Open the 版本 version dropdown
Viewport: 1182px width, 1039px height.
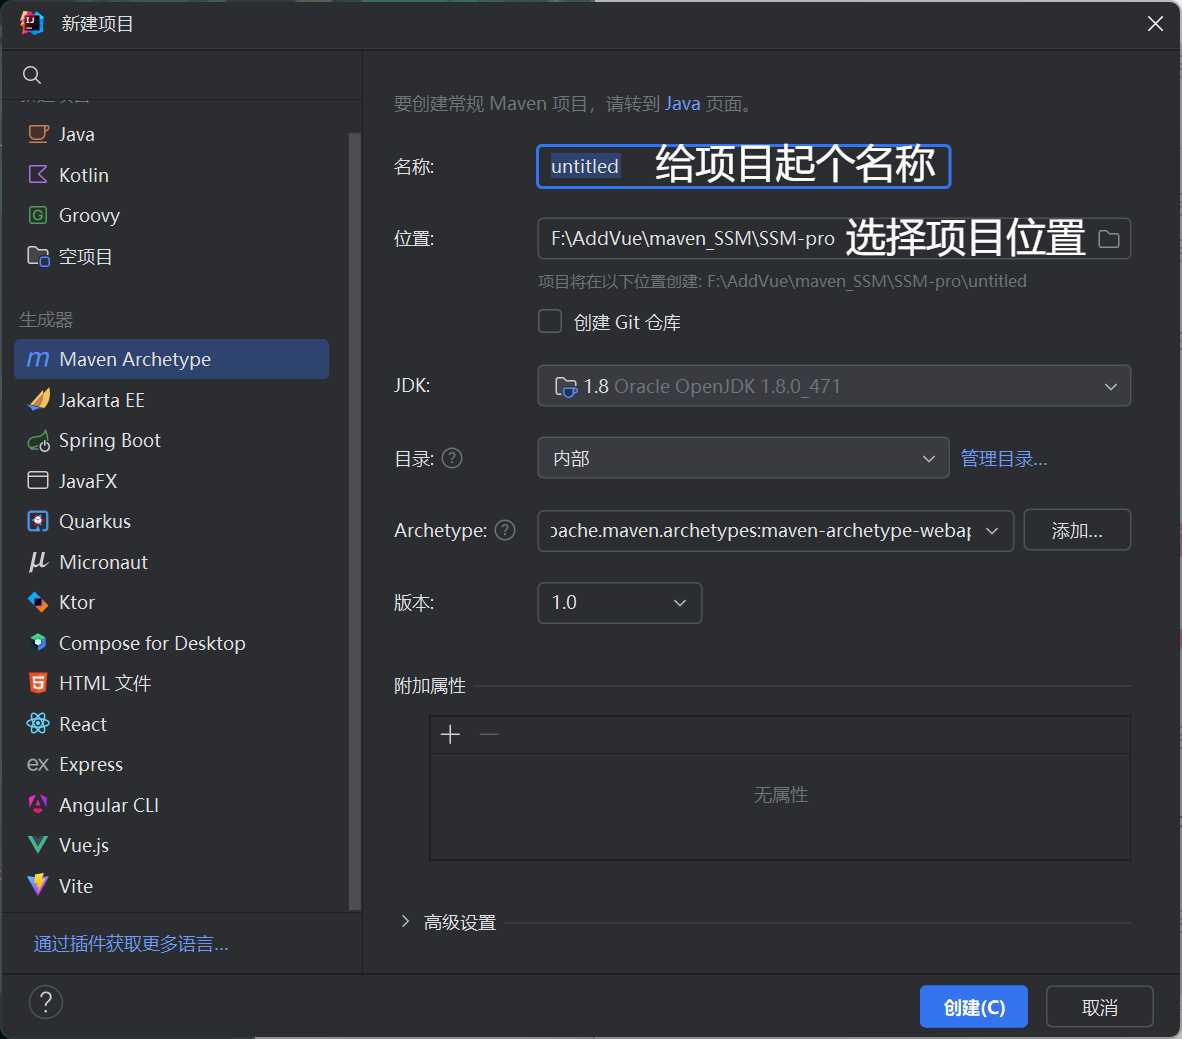619,603
